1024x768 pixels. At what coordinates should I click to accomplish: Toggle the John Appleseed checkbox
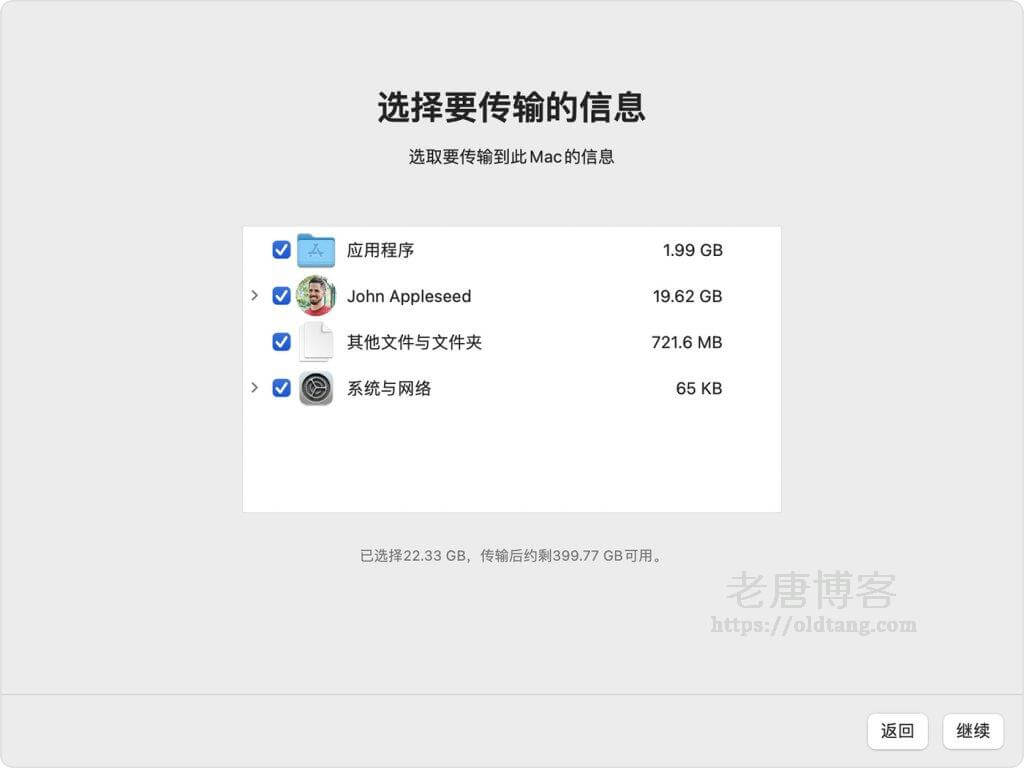(282, 296)
